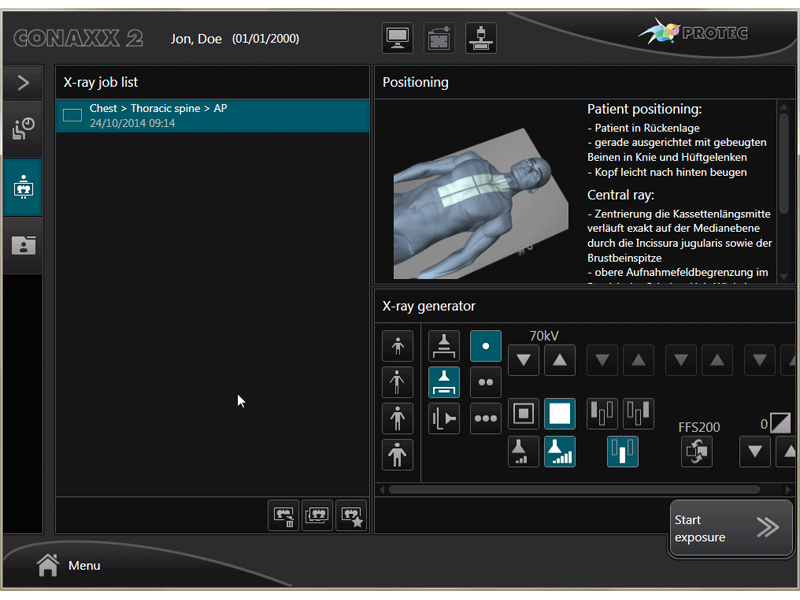Select three-point exposure technique
This screenshot has height=600, width=800.
point(486,419)
